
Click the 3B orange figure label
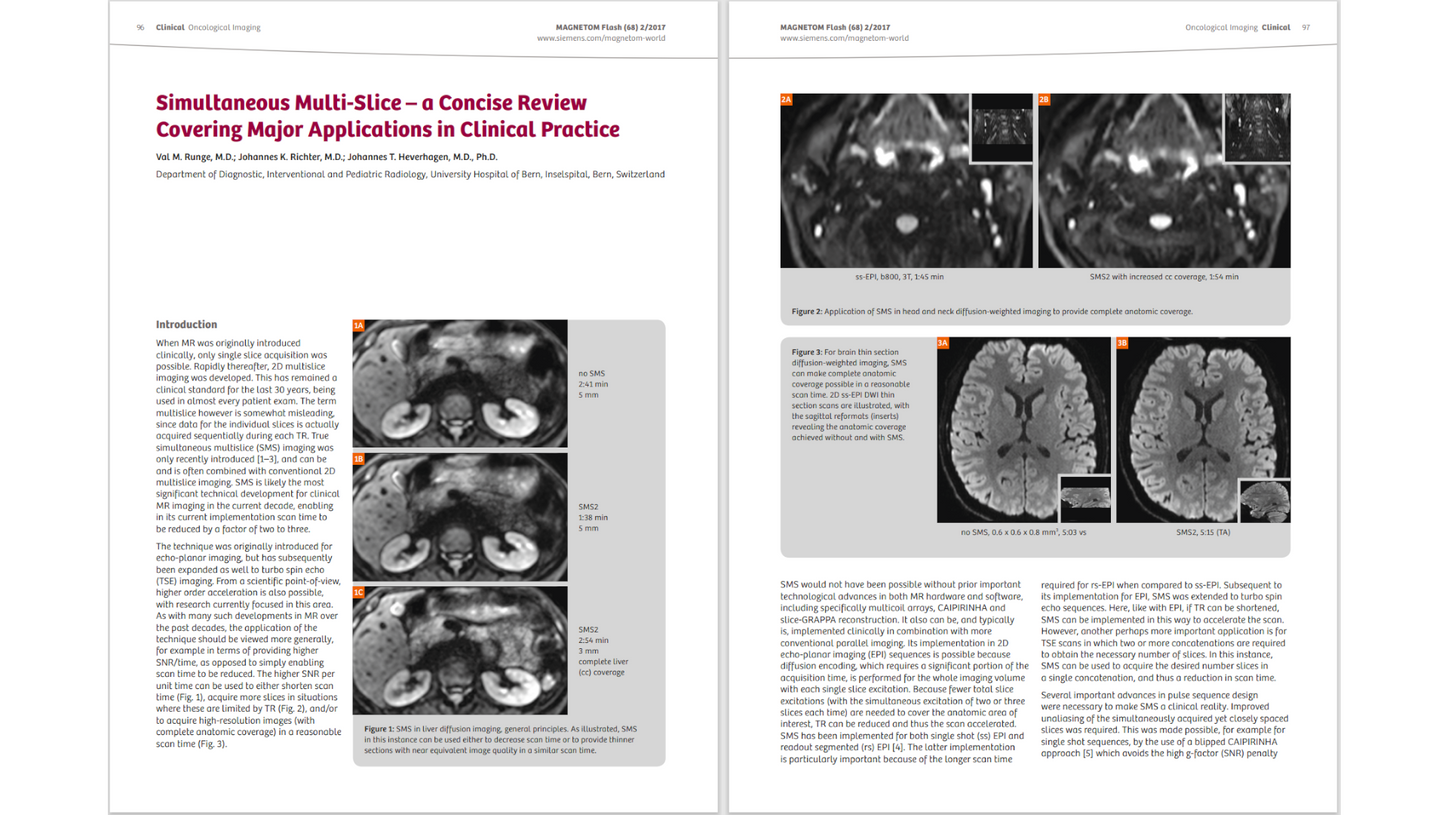click(1121, 343)
